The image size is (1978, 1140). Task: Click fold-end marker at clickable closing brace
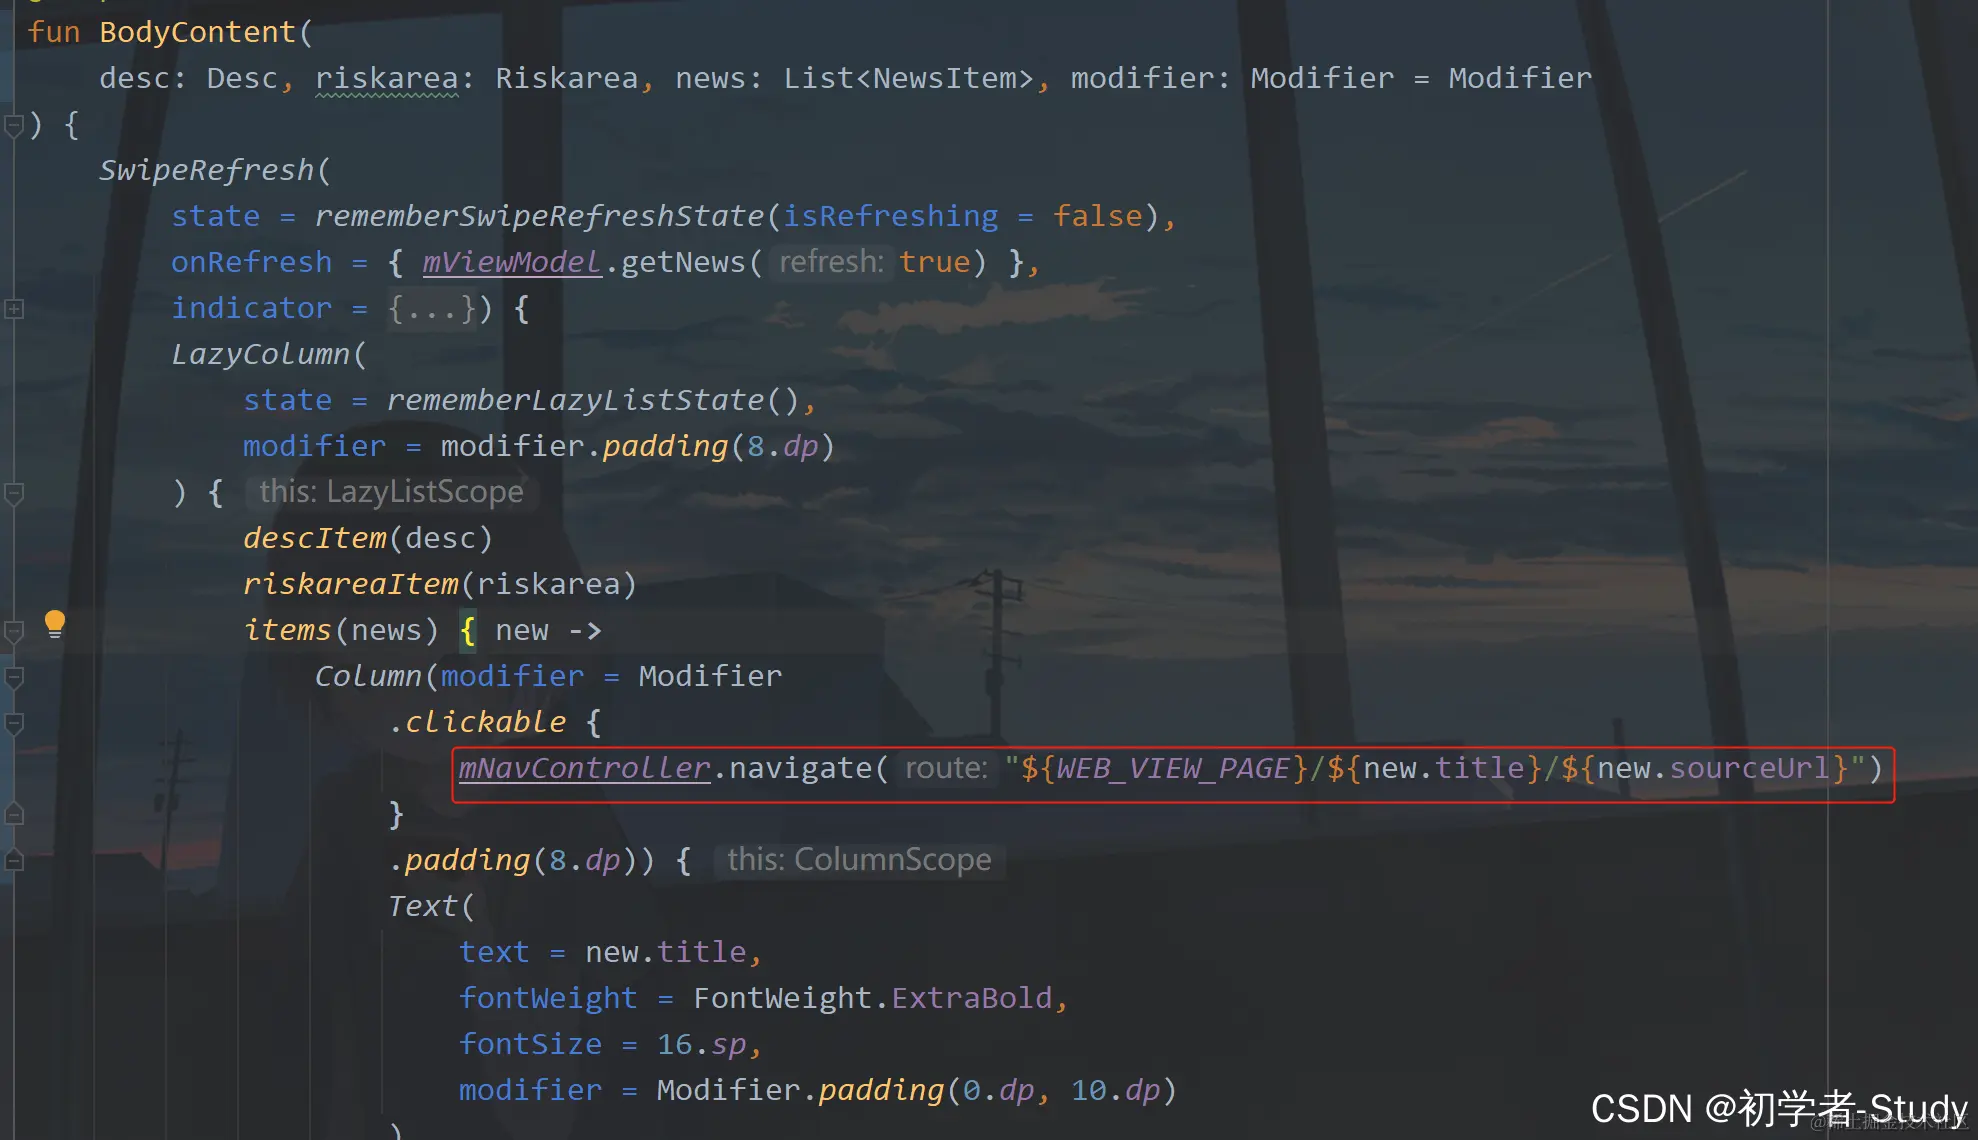pos(14,814)
